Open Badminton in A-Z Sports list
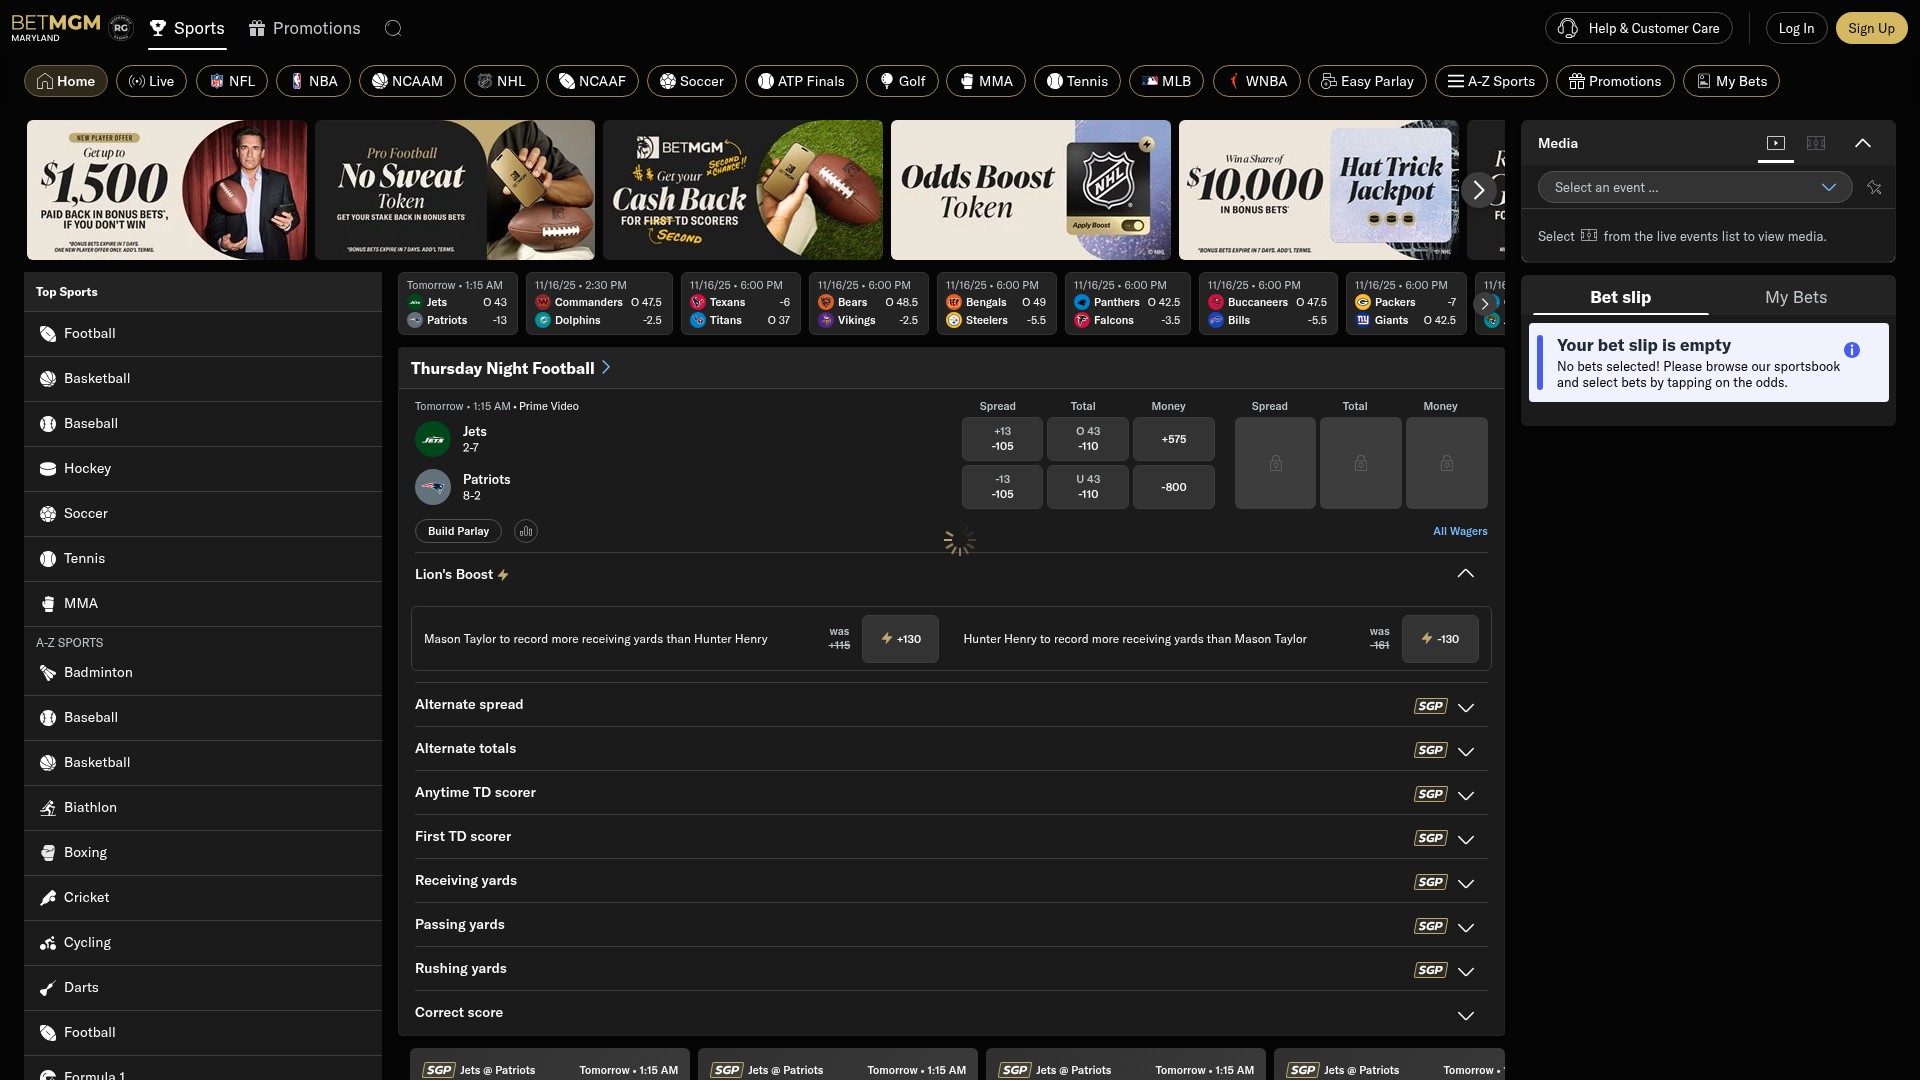Viewport: 1920px width, 1080px height. click(203, 673)
